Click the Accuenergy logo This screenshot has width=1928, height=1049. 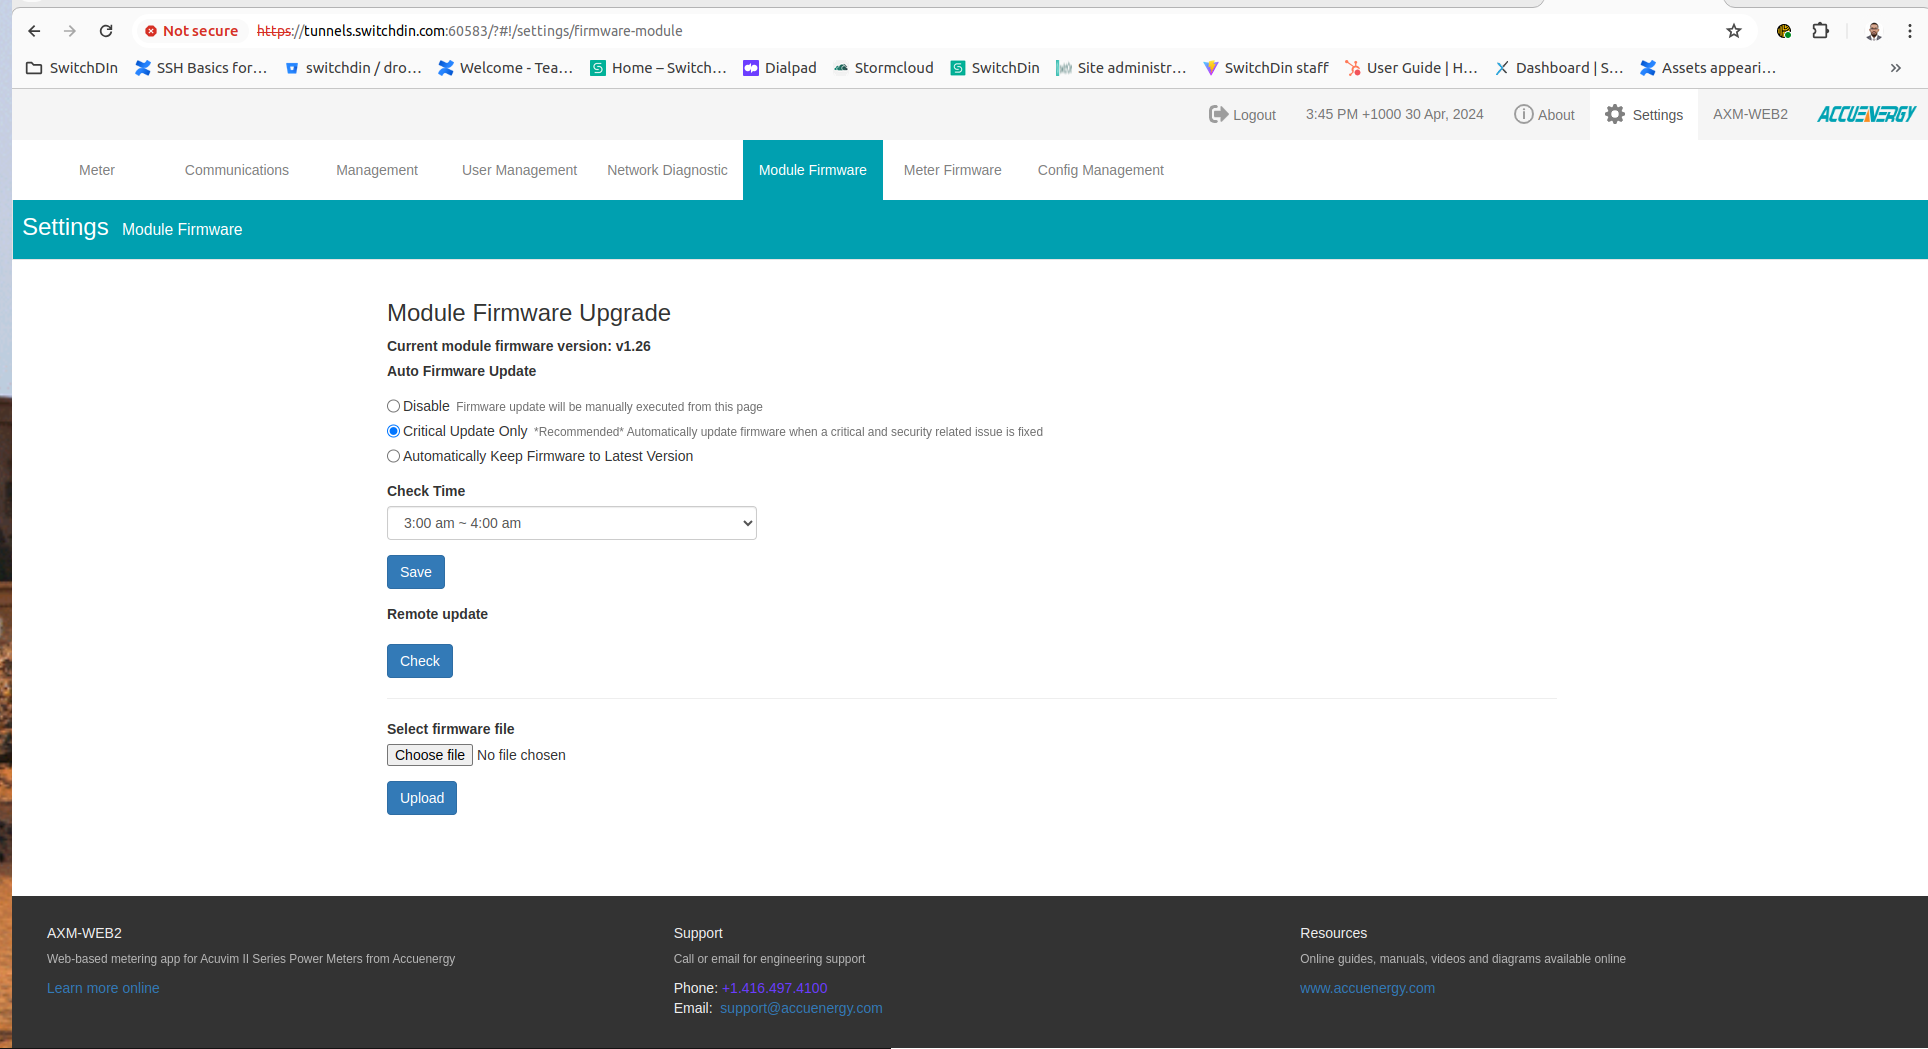[1866, 114]
